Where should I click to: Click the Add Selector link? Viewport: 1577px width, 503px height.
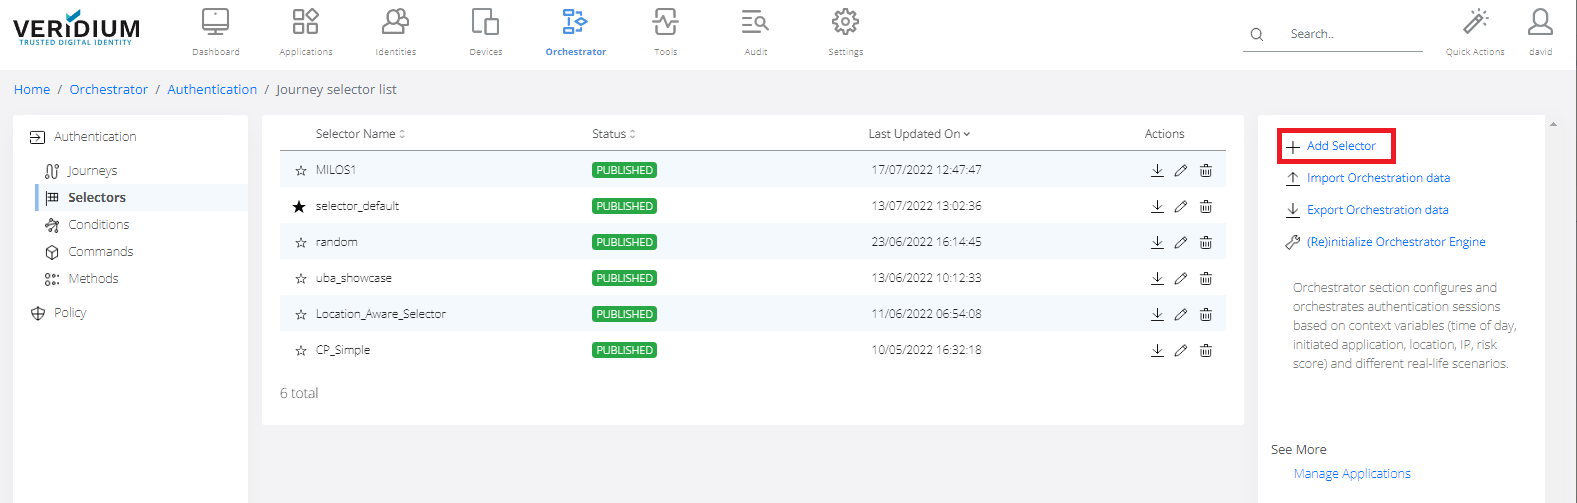pos(1340,146)
